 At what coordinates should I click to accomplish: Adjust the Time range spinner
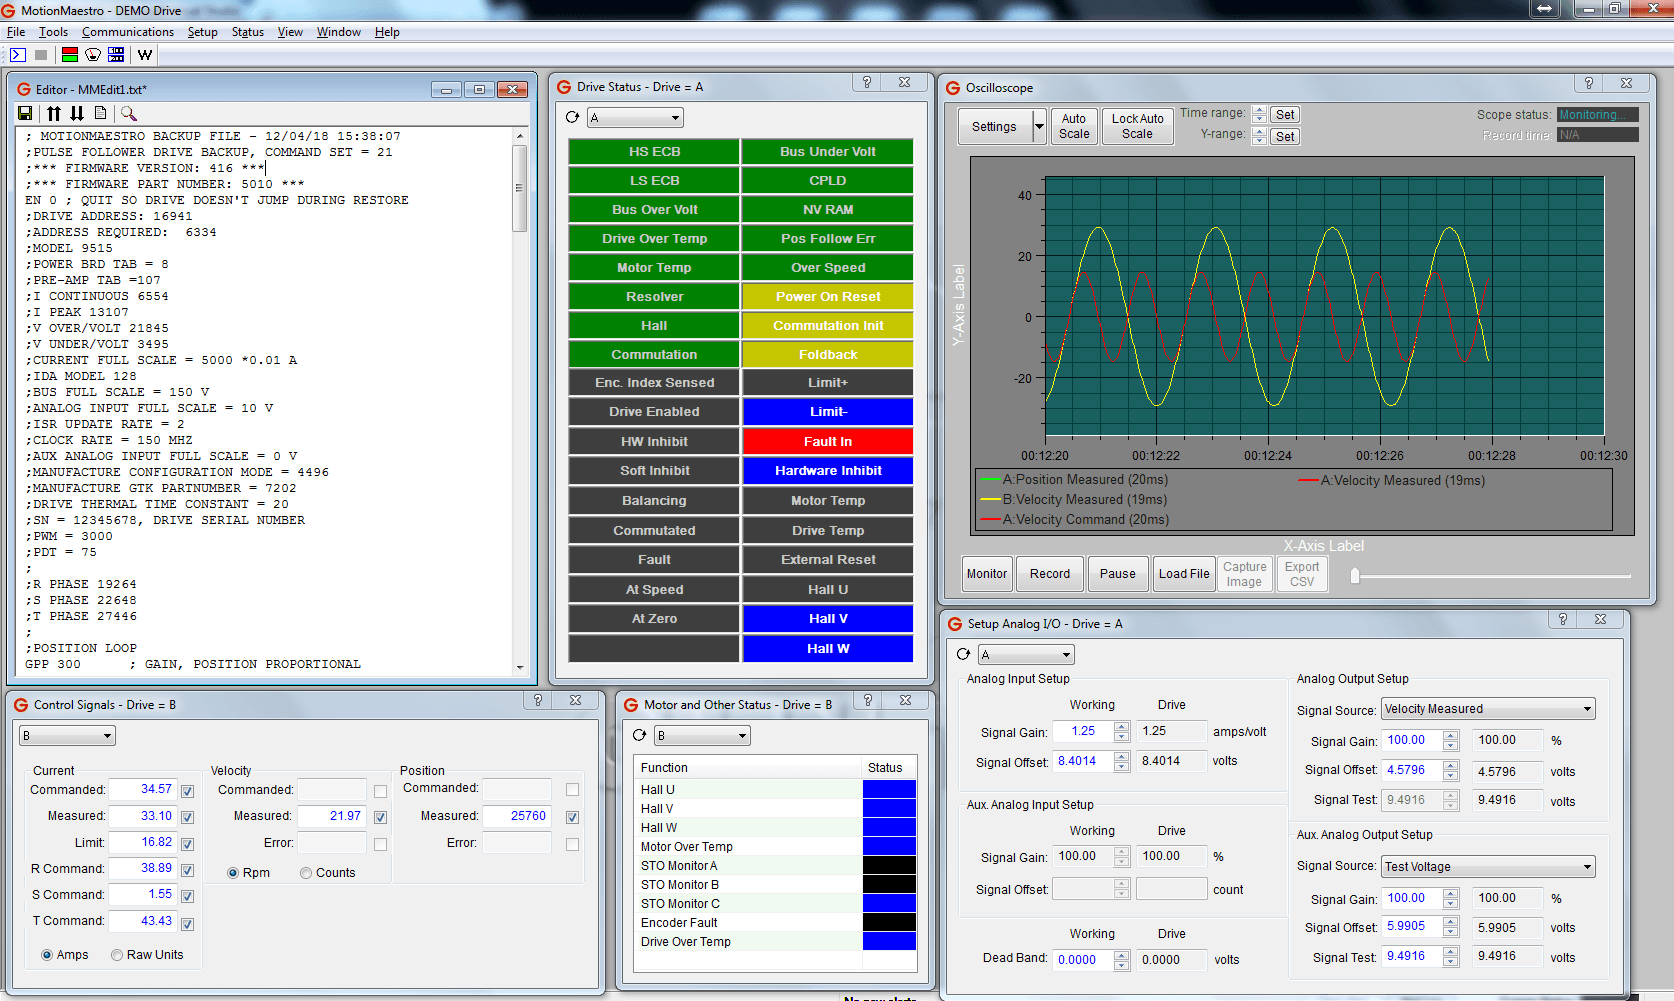tap(1259, 115)
